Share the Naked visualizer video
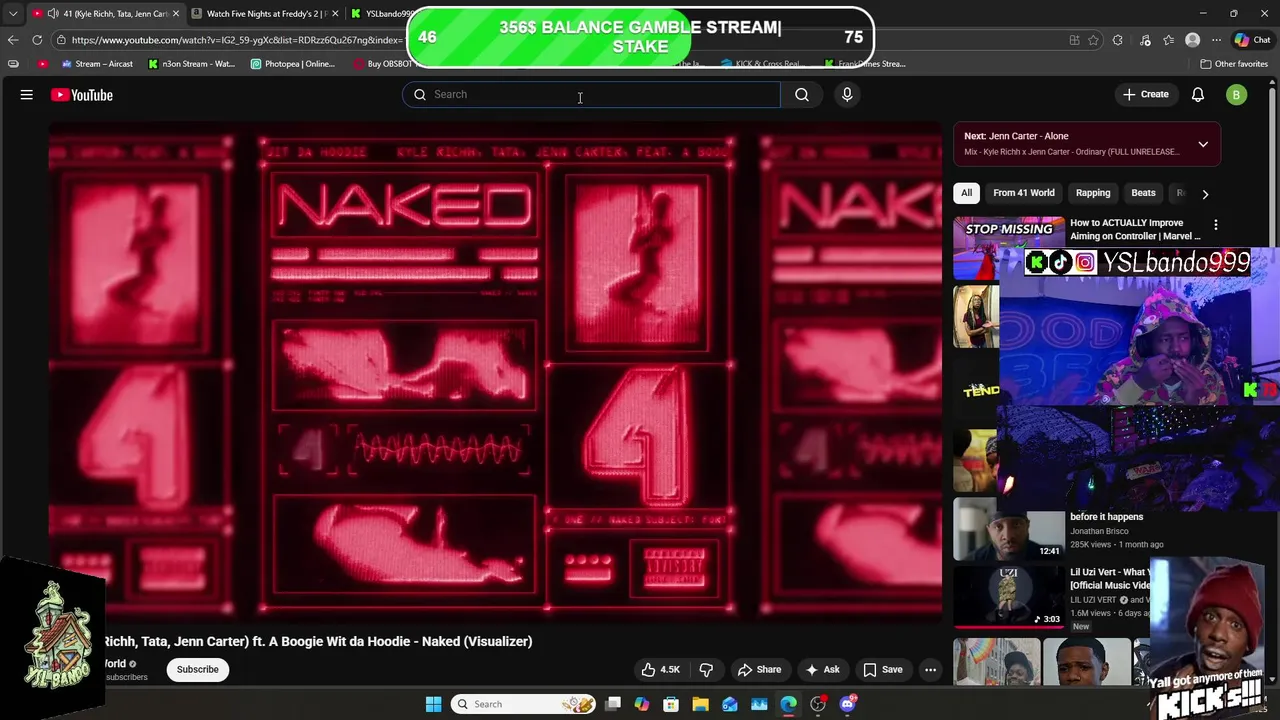The height and width of the screenshot is (720, 1280). (x=759, y=670)
